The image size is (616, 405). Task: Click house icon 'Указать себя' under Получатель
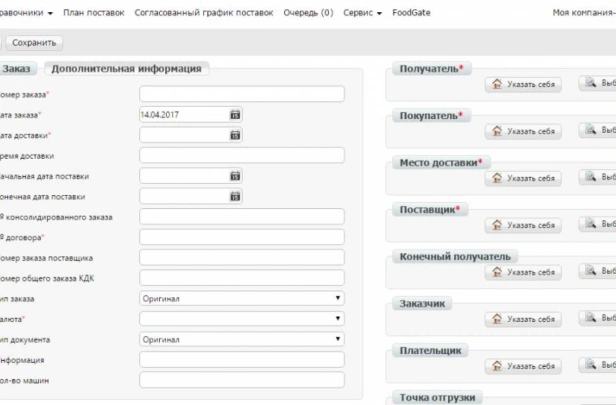tap(523, 84)
